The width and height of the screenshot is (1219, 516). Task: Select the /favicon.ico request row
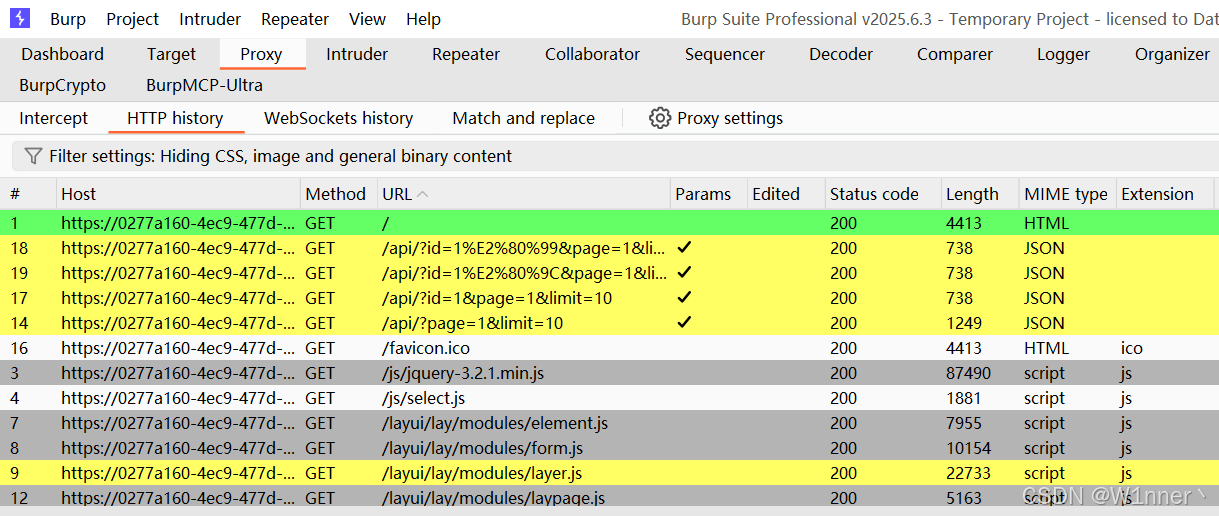pyautogui.click(x=609, y=348)
